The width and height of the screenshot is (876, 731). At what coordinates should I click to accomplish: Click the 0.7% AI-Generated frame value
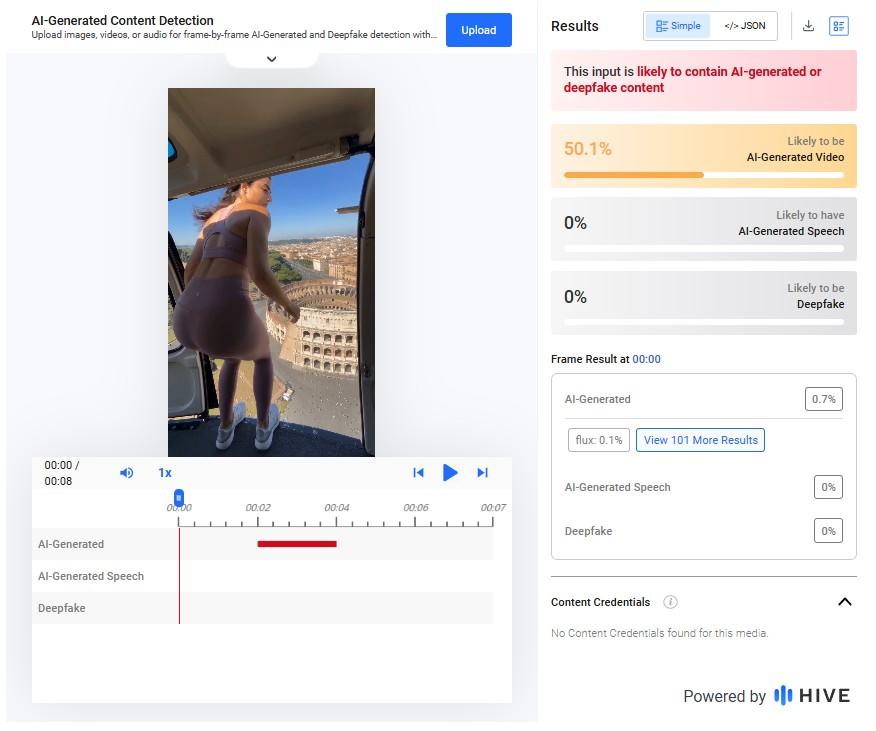coord(823,399)
